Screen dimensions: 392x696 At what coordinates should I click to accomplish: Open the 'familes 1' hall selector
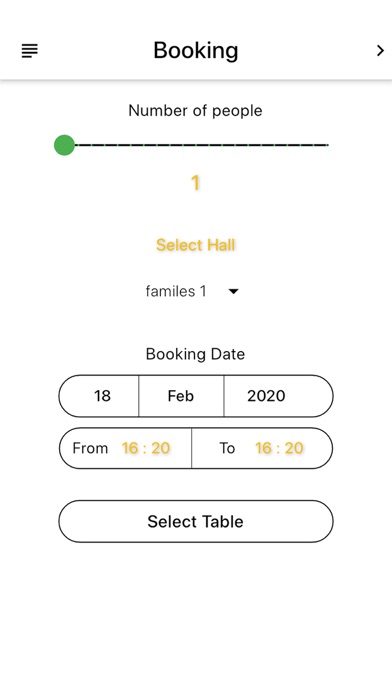[193, 291]
